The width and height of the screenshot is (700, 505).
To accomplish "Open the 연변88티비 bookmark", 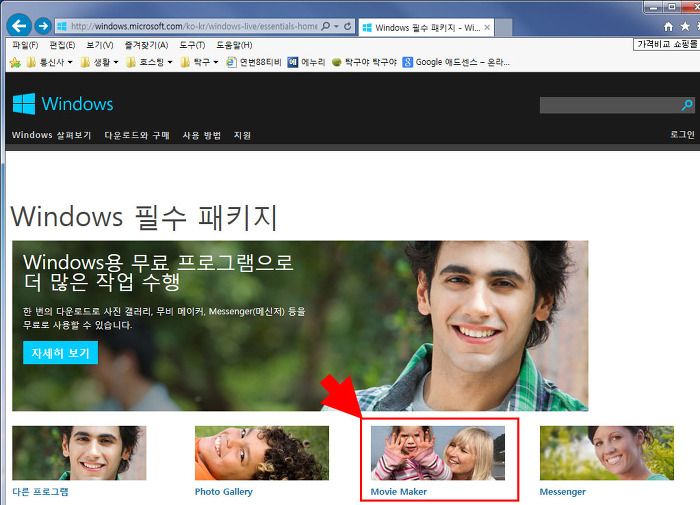I will click(254, 62).
